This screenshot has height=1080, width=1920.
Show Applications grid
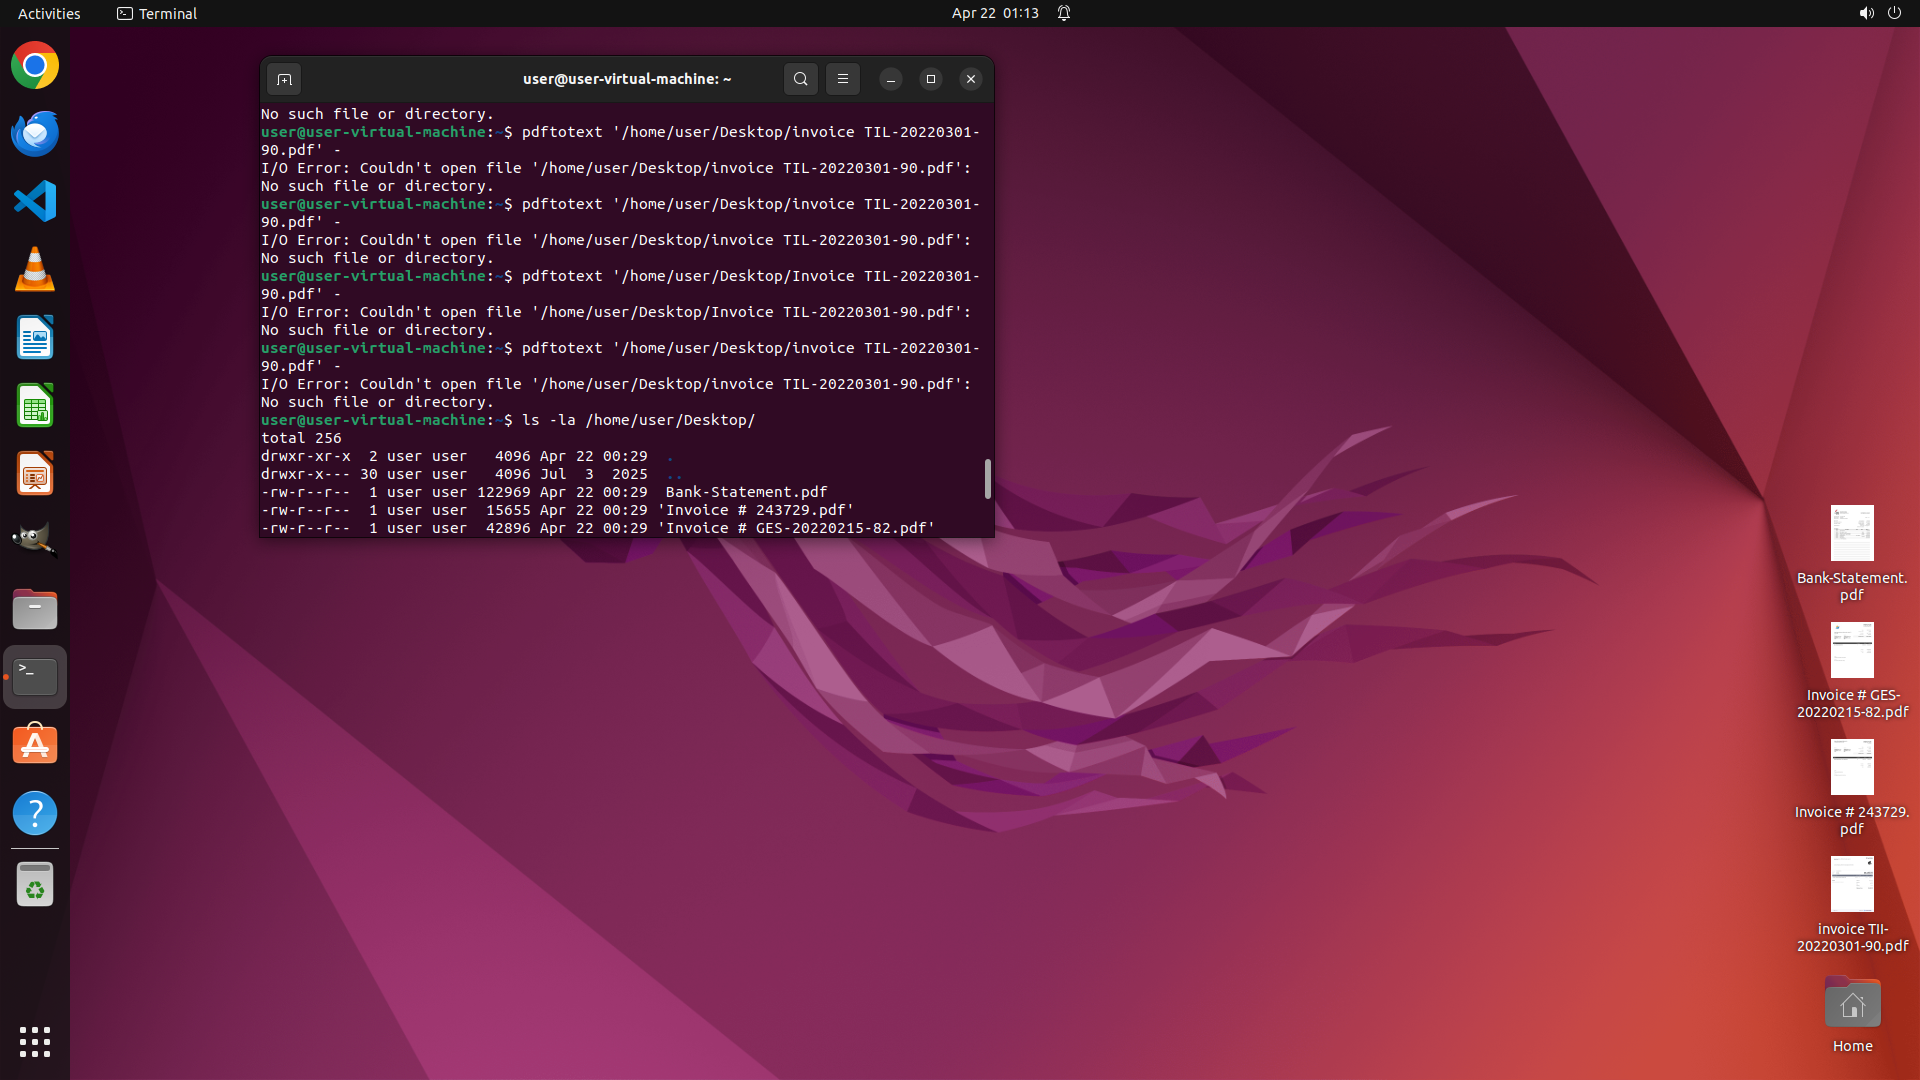coord(35,1041)
